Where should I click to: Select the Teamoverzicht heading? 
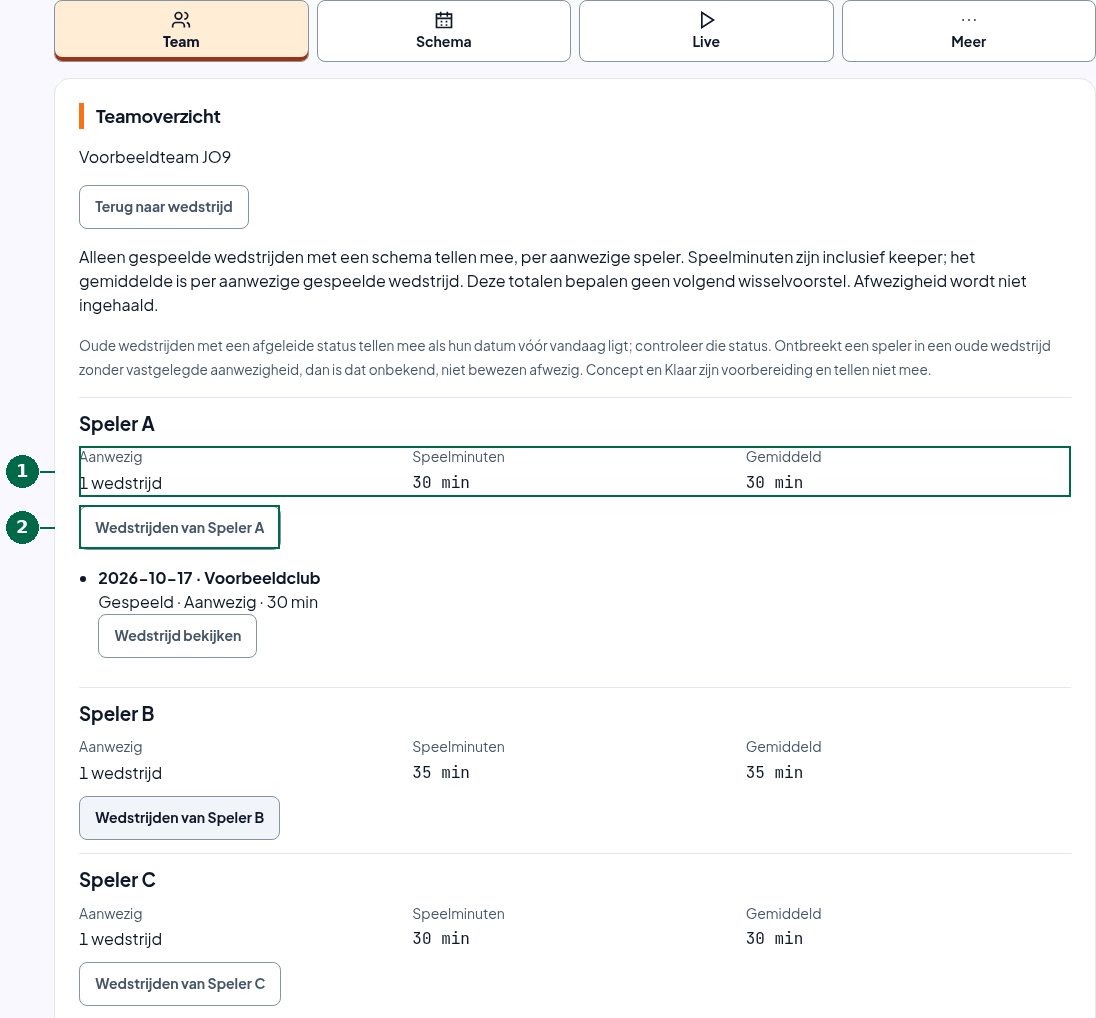click(158, 117)
